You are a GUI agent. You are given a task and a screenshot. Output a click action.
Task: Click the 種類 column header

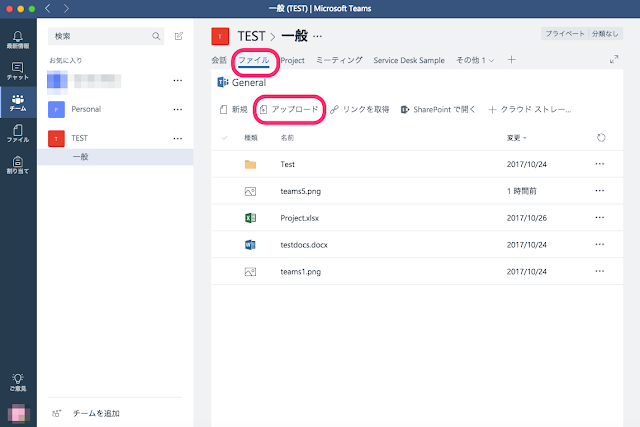[x=251, y=138]
